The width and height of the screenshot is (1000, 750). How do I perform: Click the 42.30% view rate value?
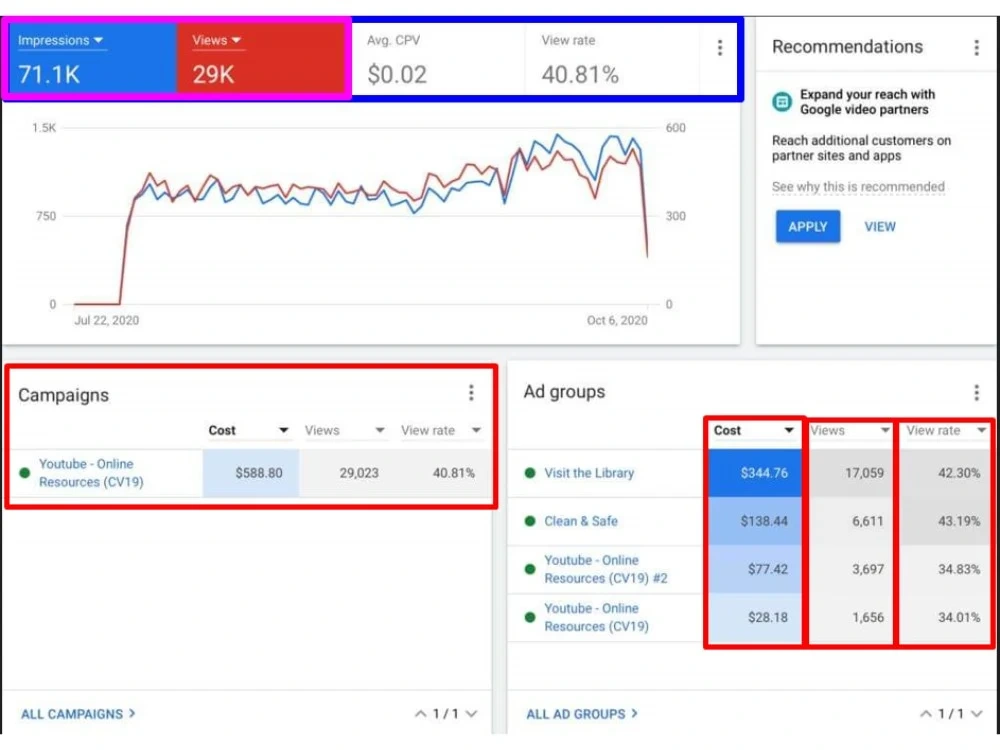[x=959, y=473]
